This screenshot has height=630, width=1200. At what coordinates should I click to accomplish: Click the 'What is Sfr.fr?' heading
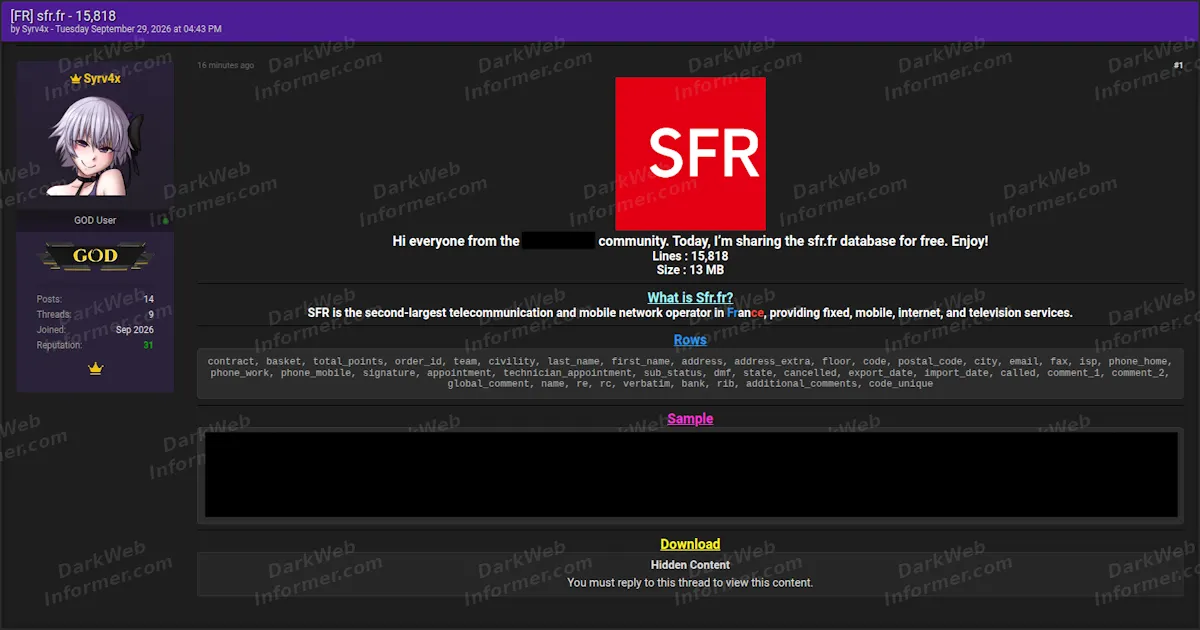pyautogui.click(x=690, y=298)
